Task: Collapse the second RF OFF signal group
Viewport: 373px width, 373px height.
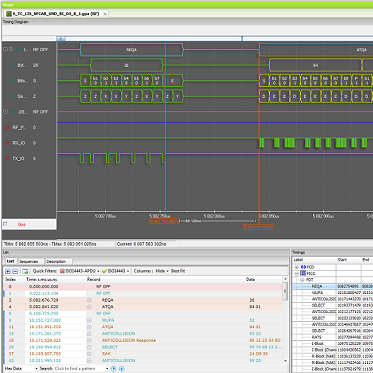Action: coord(5,112)
